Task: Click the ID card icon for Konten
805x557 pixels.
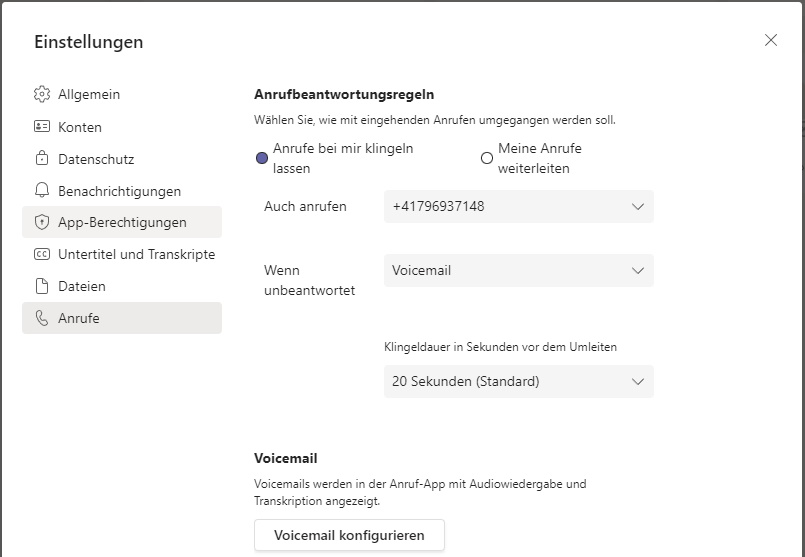Action: pos(42,126)
